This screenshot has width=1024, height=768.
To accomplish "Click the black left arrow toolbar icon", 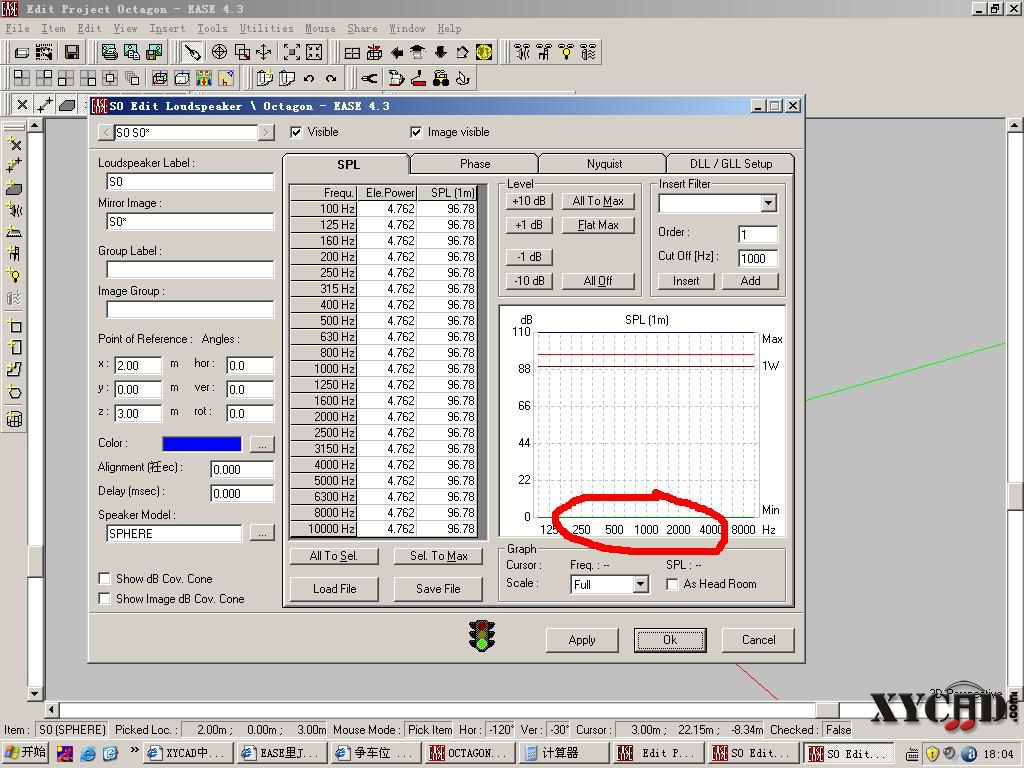I will coord(396,52).
